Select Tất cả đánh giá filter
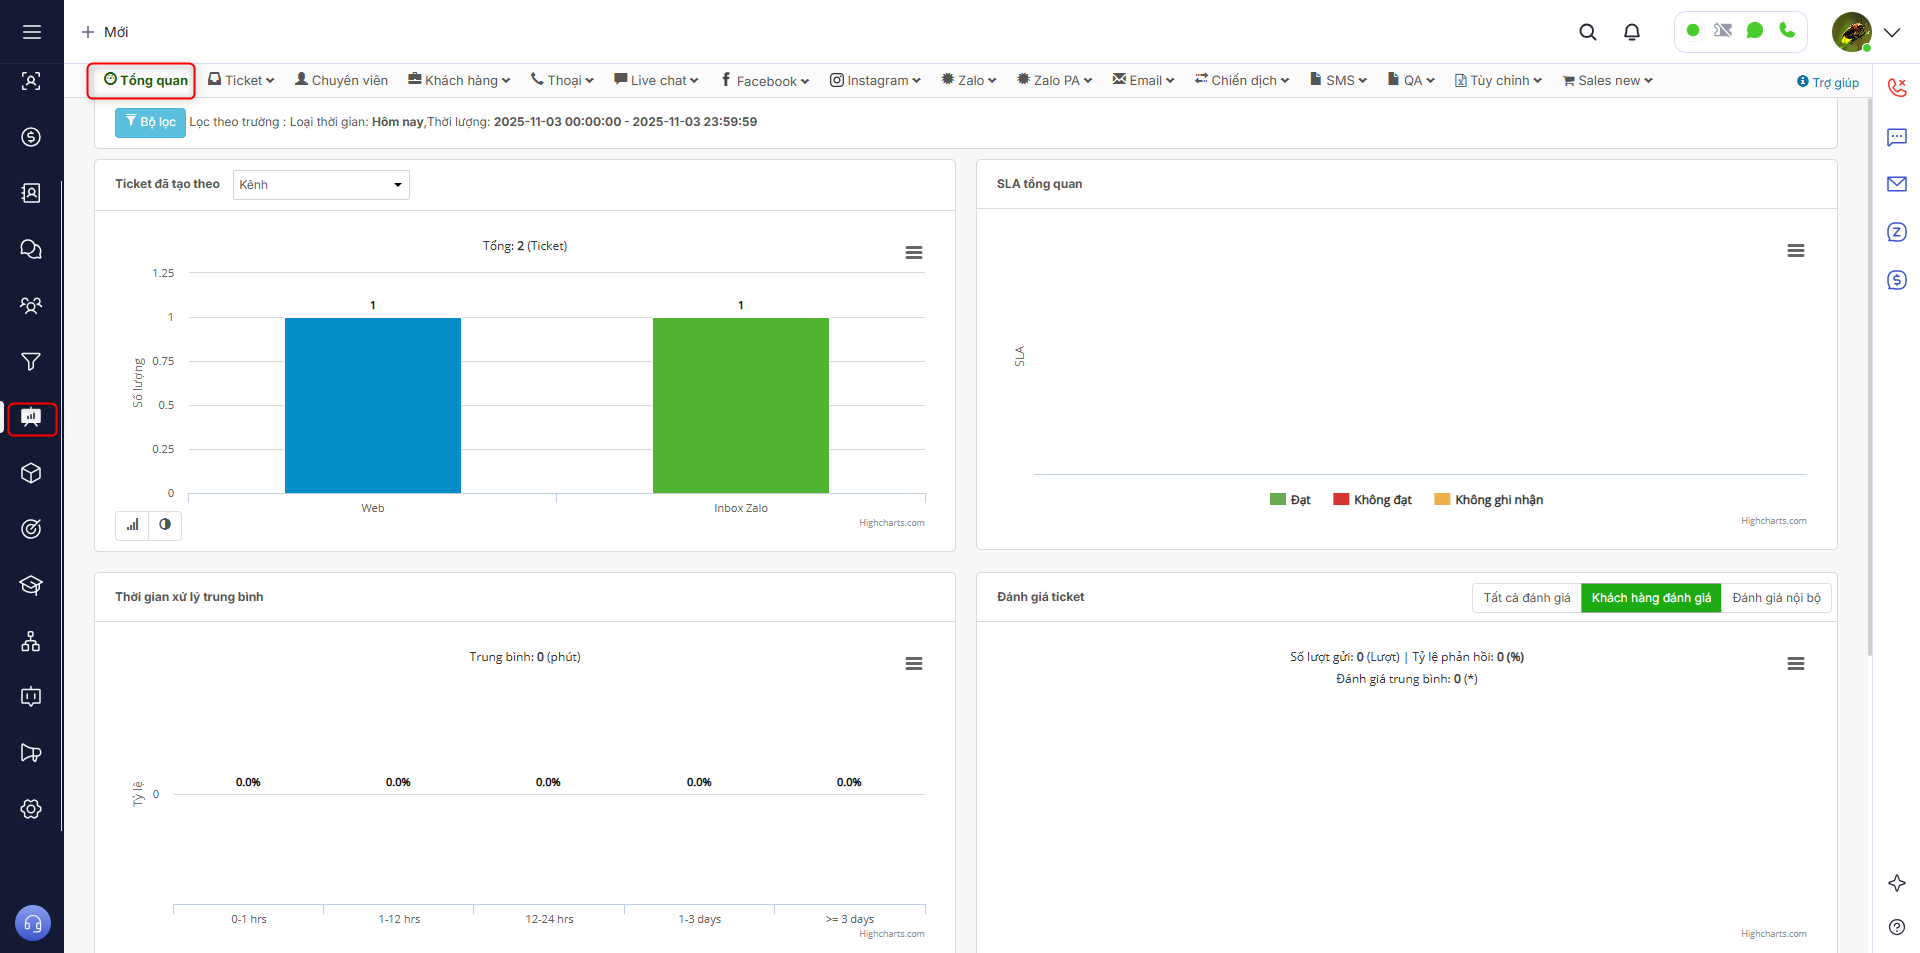1920x953 pixels. 1526,598
